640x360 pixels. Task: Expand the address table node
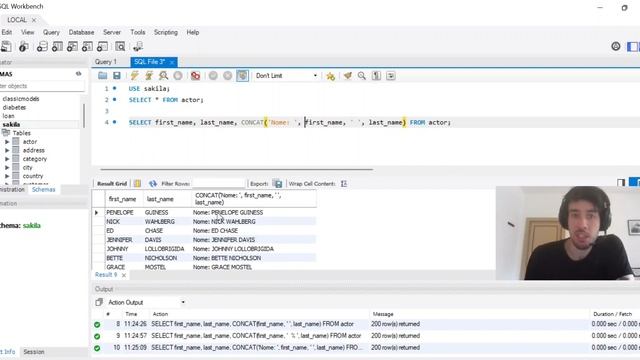pyautogui.click(x=7, y=151)
